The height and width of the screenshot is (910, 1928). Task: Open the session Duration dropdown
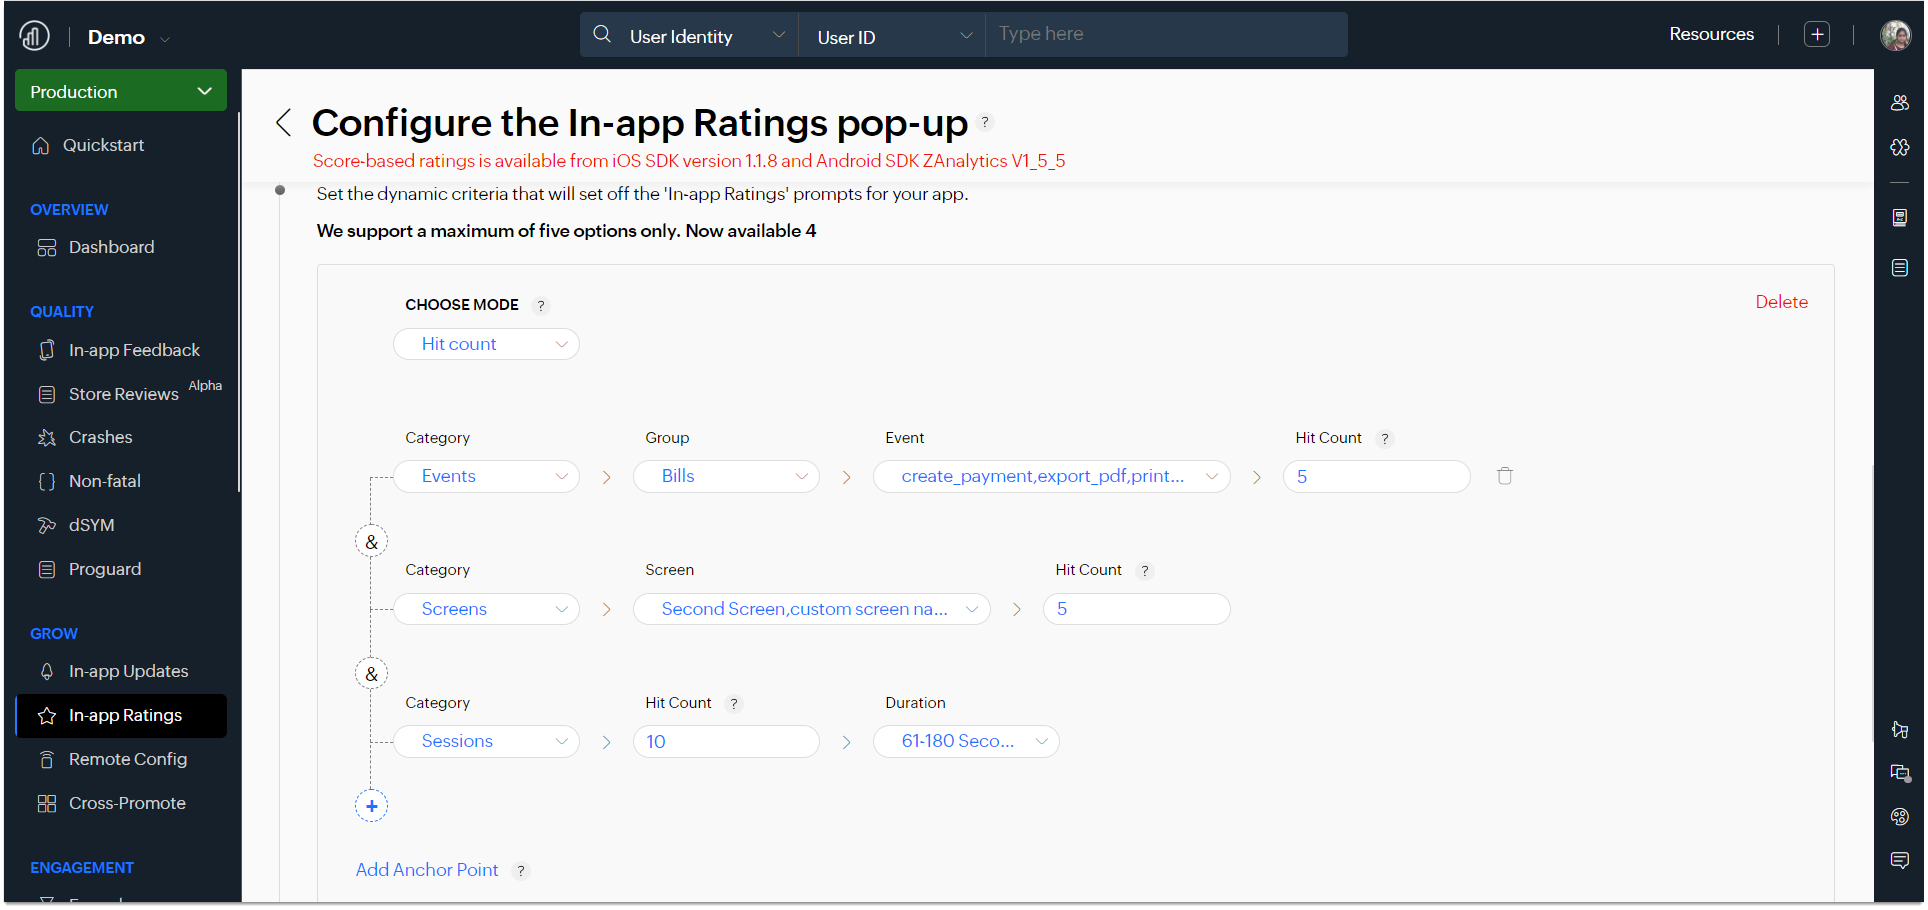(966, 741)
